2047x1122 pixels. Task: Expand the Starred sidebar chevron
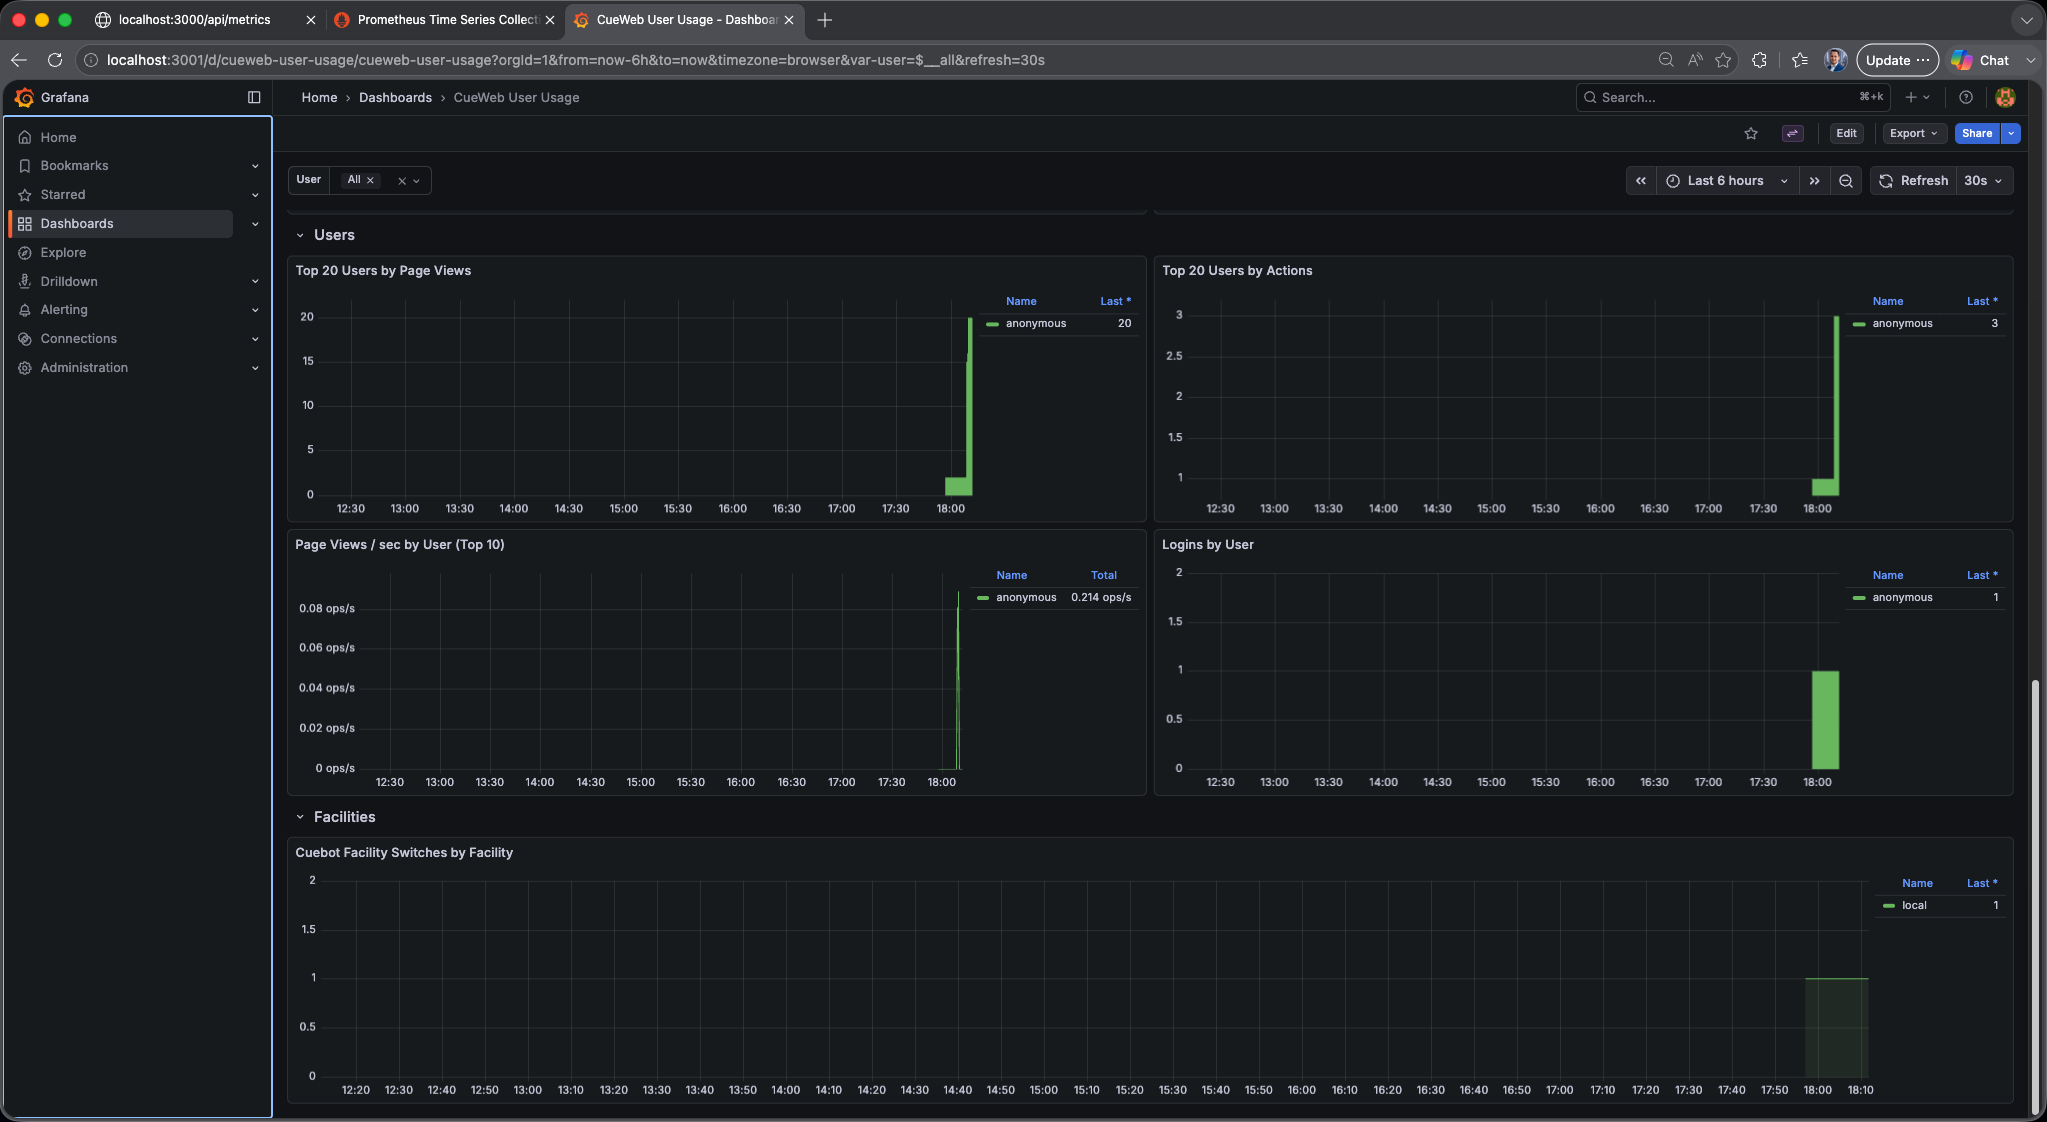pos(255,195)
